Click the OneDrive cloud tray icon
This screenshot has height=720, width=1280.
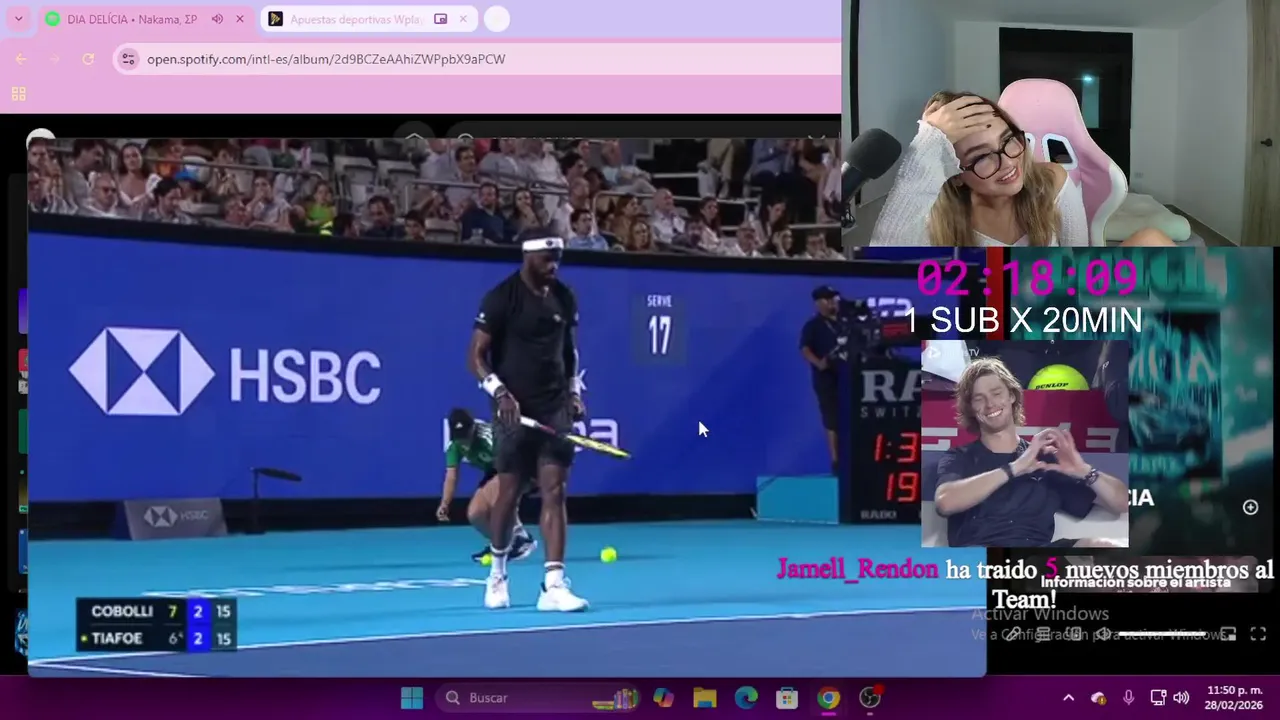pos(1098,698)
